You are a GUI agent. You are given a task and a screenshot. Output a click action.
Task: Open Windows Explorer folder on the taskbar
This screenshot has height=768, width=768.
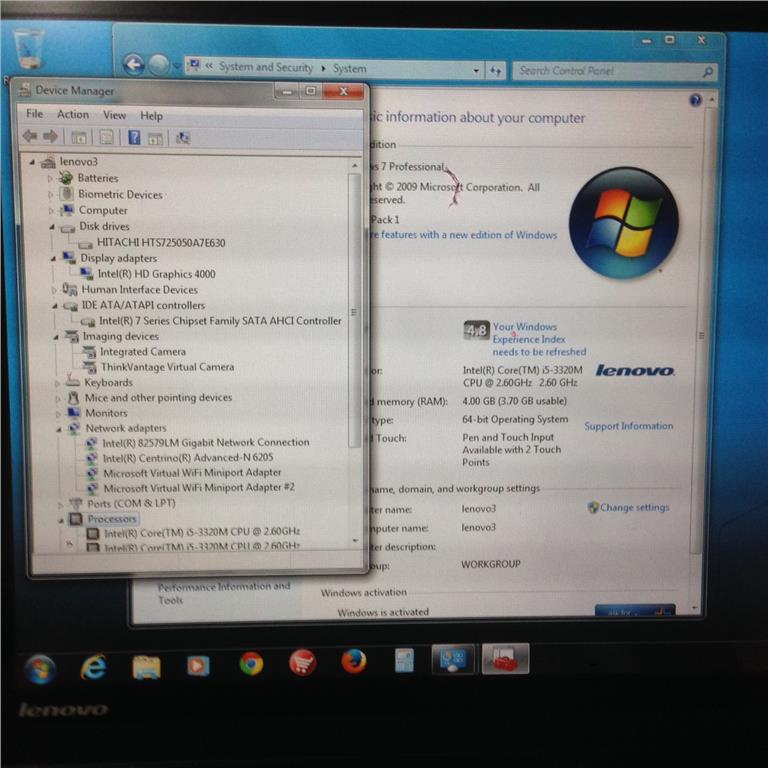[146, 667]
